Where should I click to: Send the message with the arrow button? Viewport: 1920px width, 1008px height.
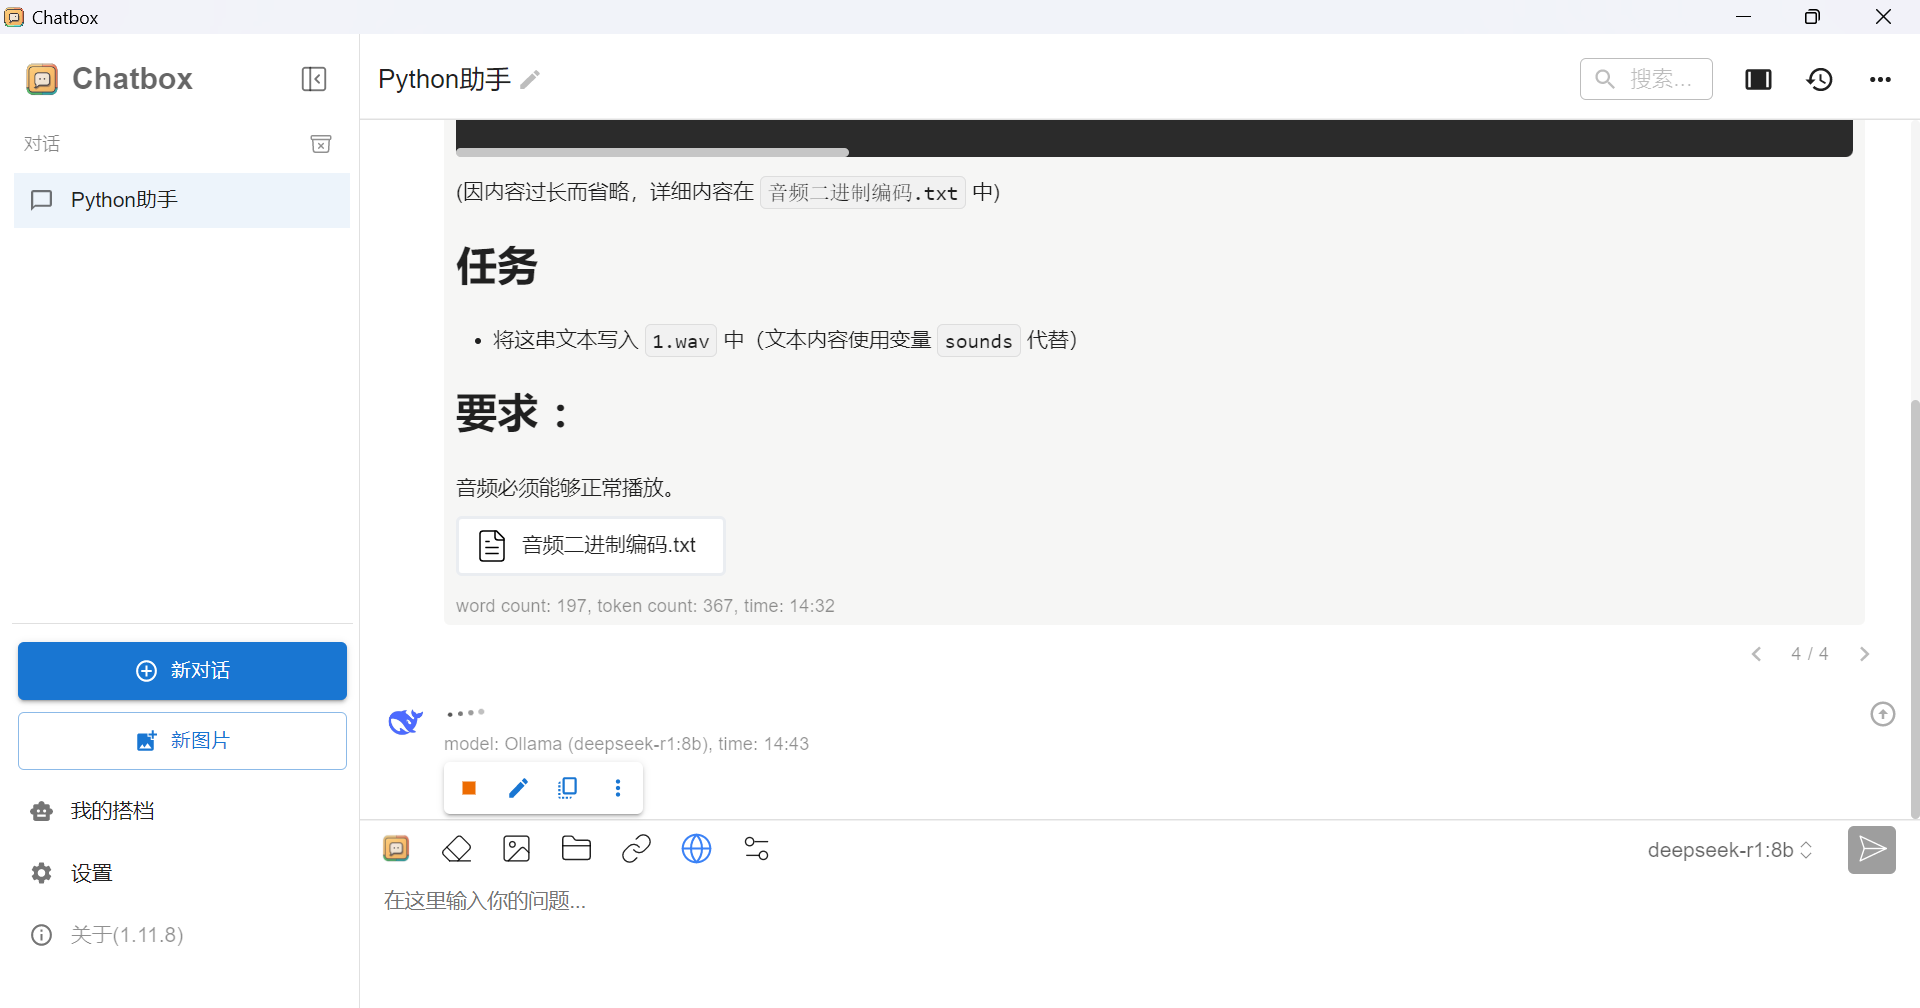pyautogui.click(x=1872, y=850)
